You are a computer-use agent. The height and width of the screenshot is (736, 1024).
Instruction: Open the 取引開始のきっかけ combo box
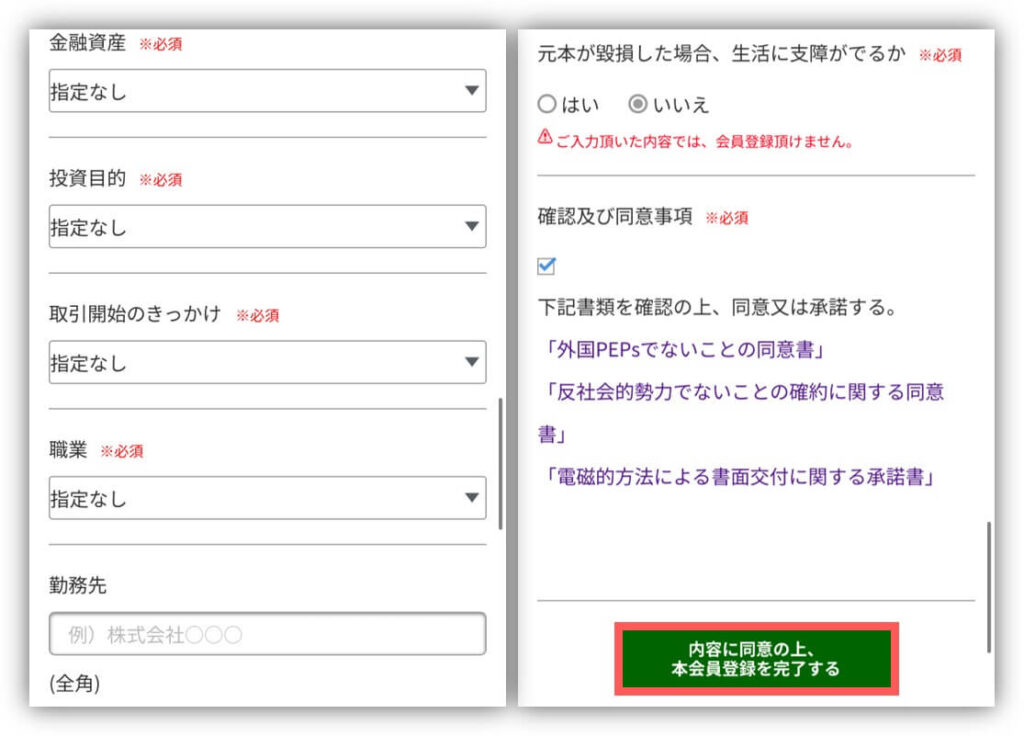(267, 362)
